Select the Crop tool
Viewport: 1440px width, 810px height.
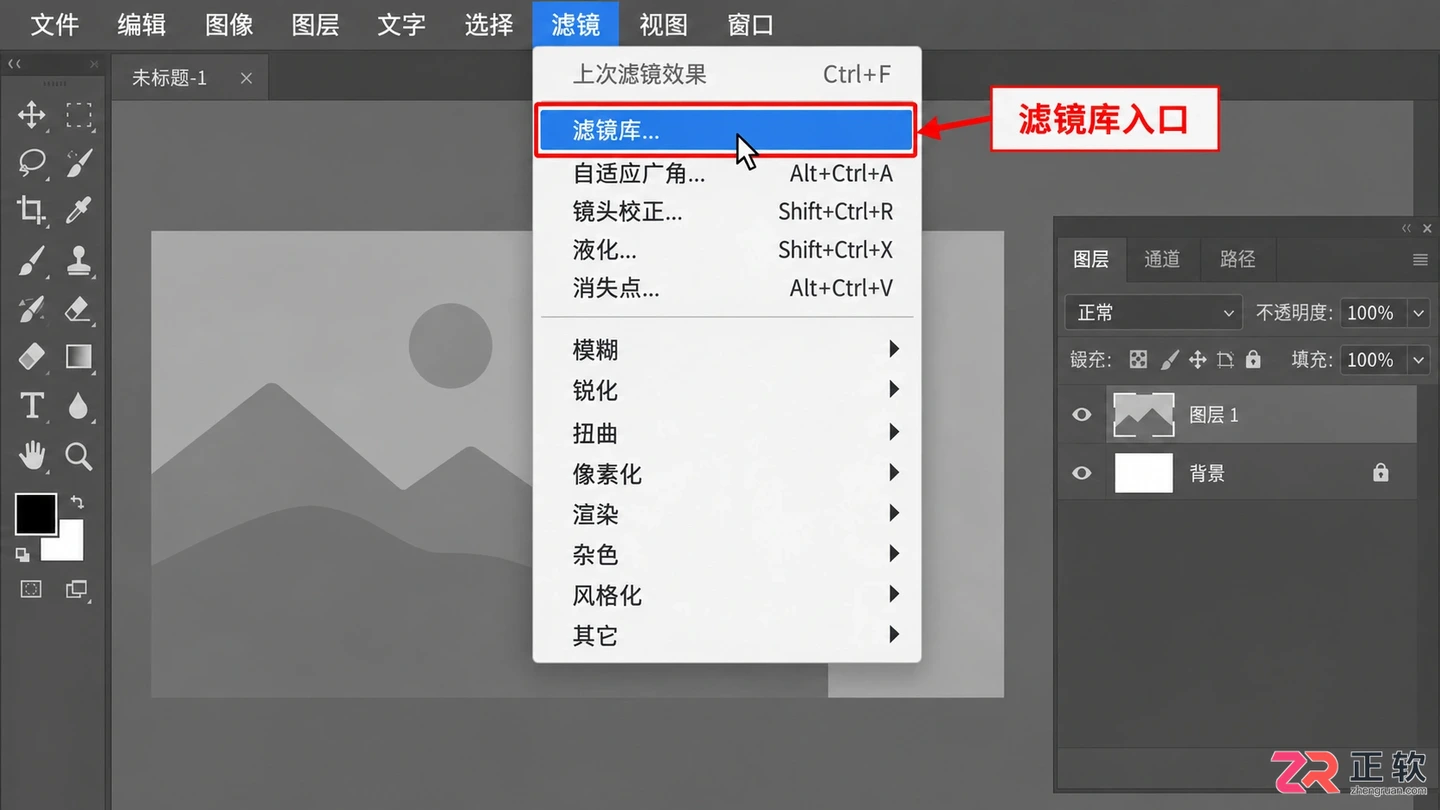(31, 209)
